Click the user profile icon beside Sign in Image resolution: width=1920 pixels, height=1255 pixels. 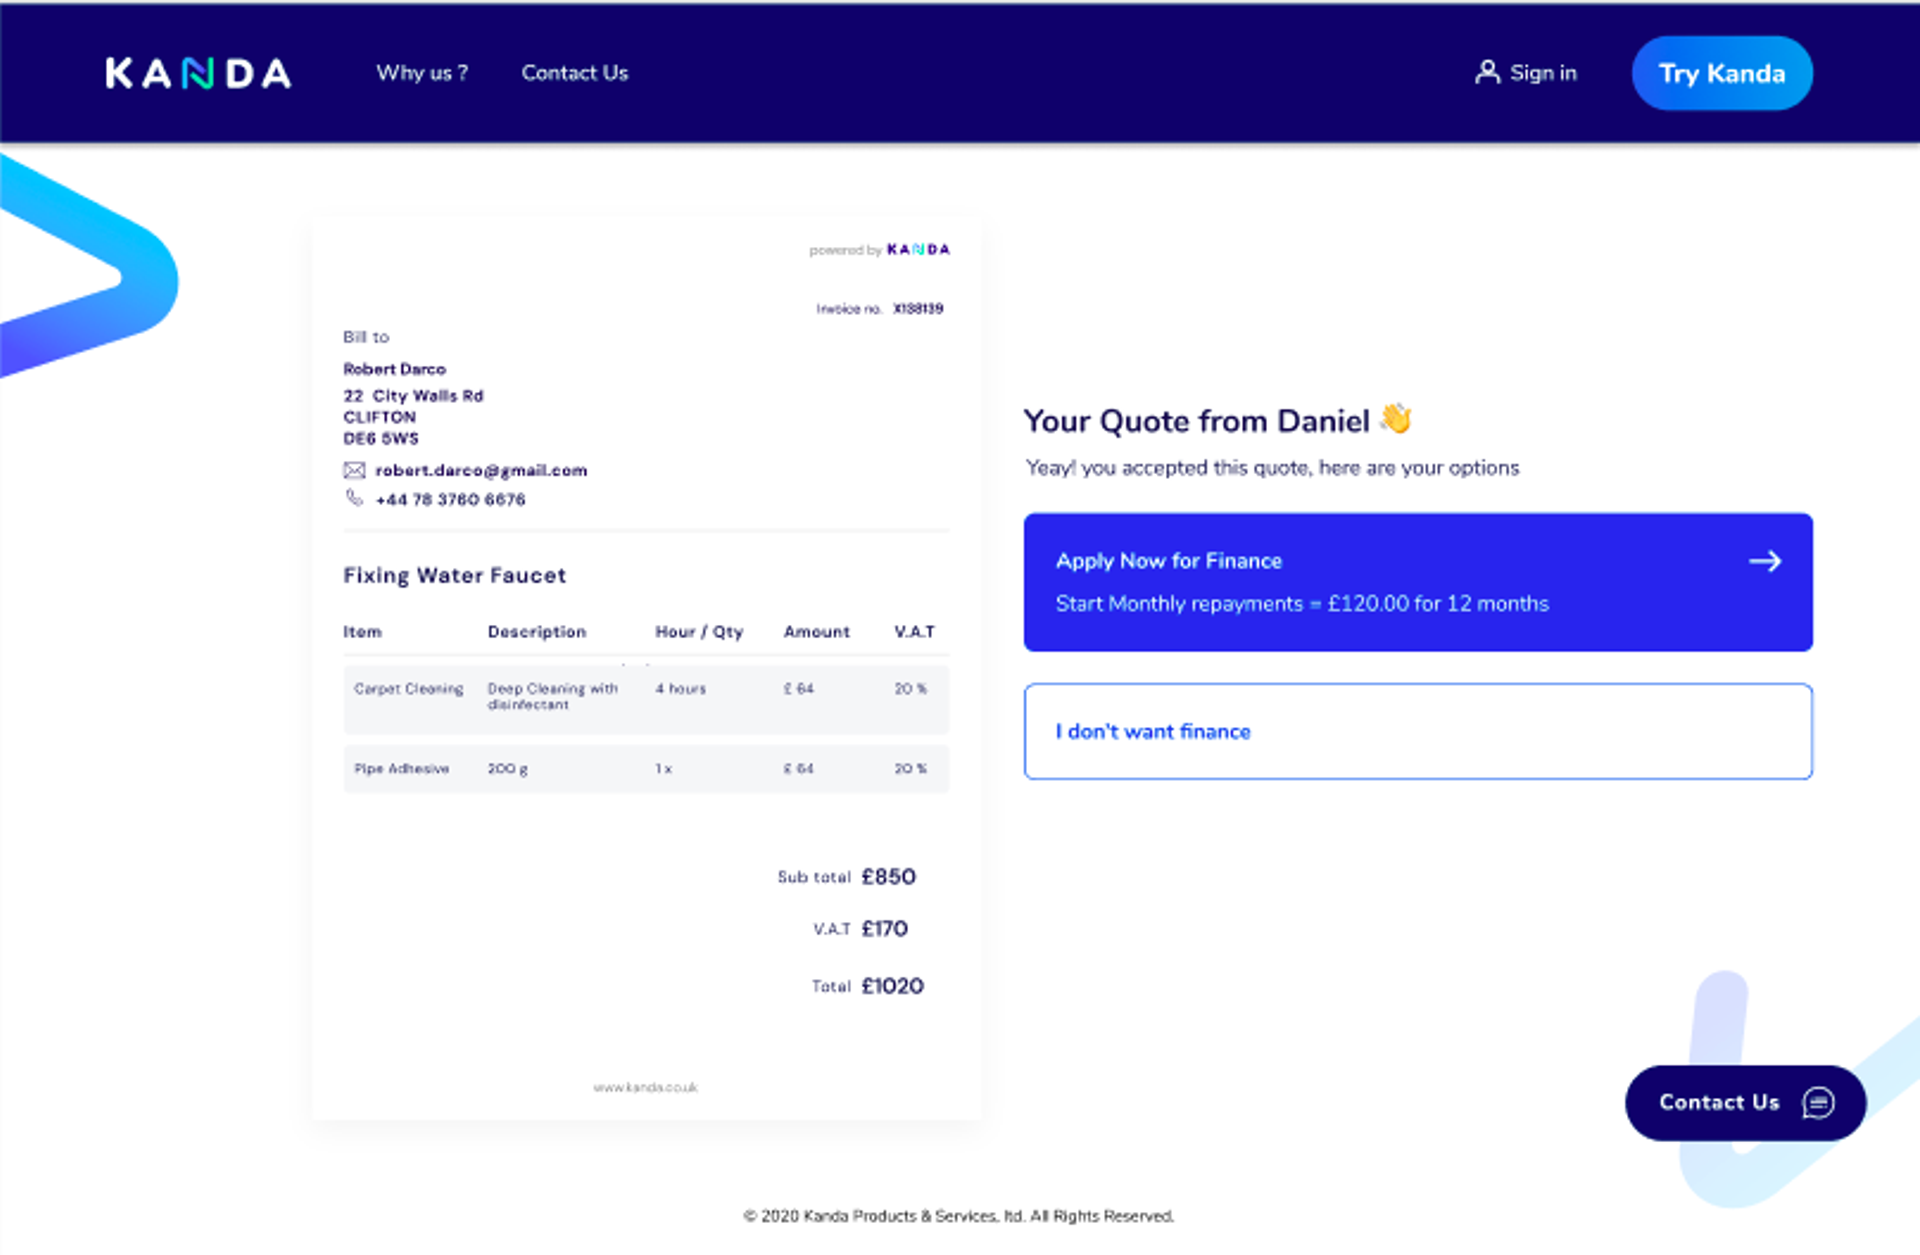(x=1487, y=72)
